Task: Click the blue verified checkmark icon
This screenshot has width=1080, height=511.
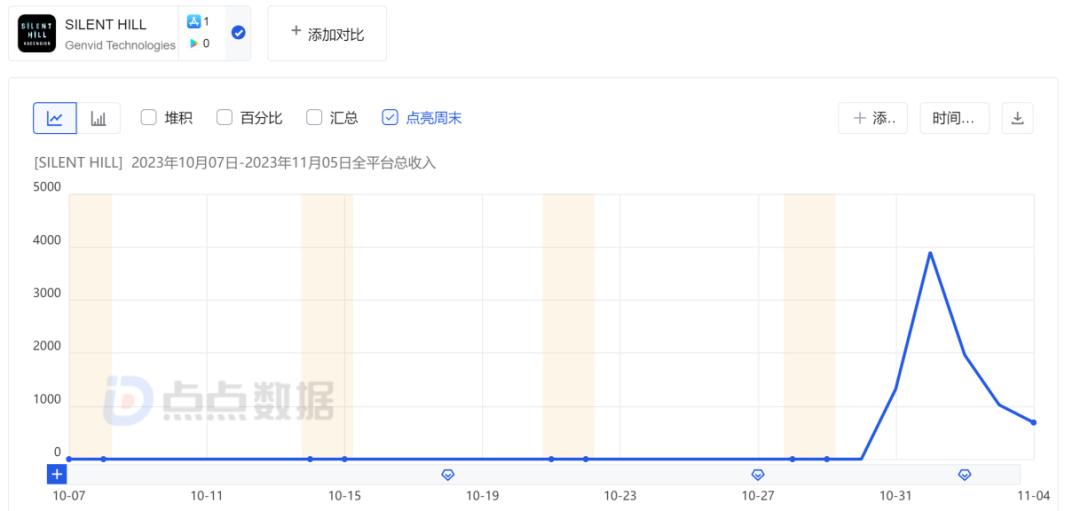Action: click(238, 33)
